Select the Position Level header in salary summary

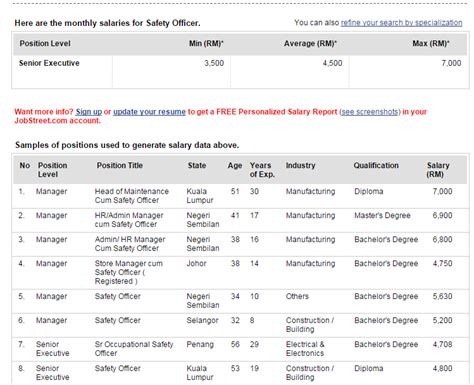click(x=45, y=44)
